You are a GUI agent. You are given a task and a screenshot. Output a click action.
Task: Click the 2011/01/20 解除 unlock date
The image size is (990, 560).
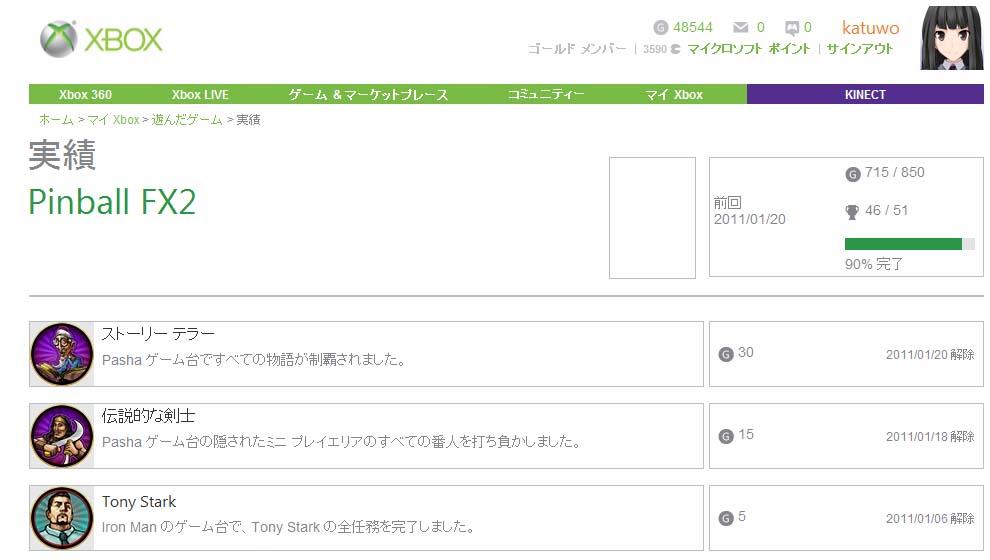pyautogui.click(x=930, y=354)
